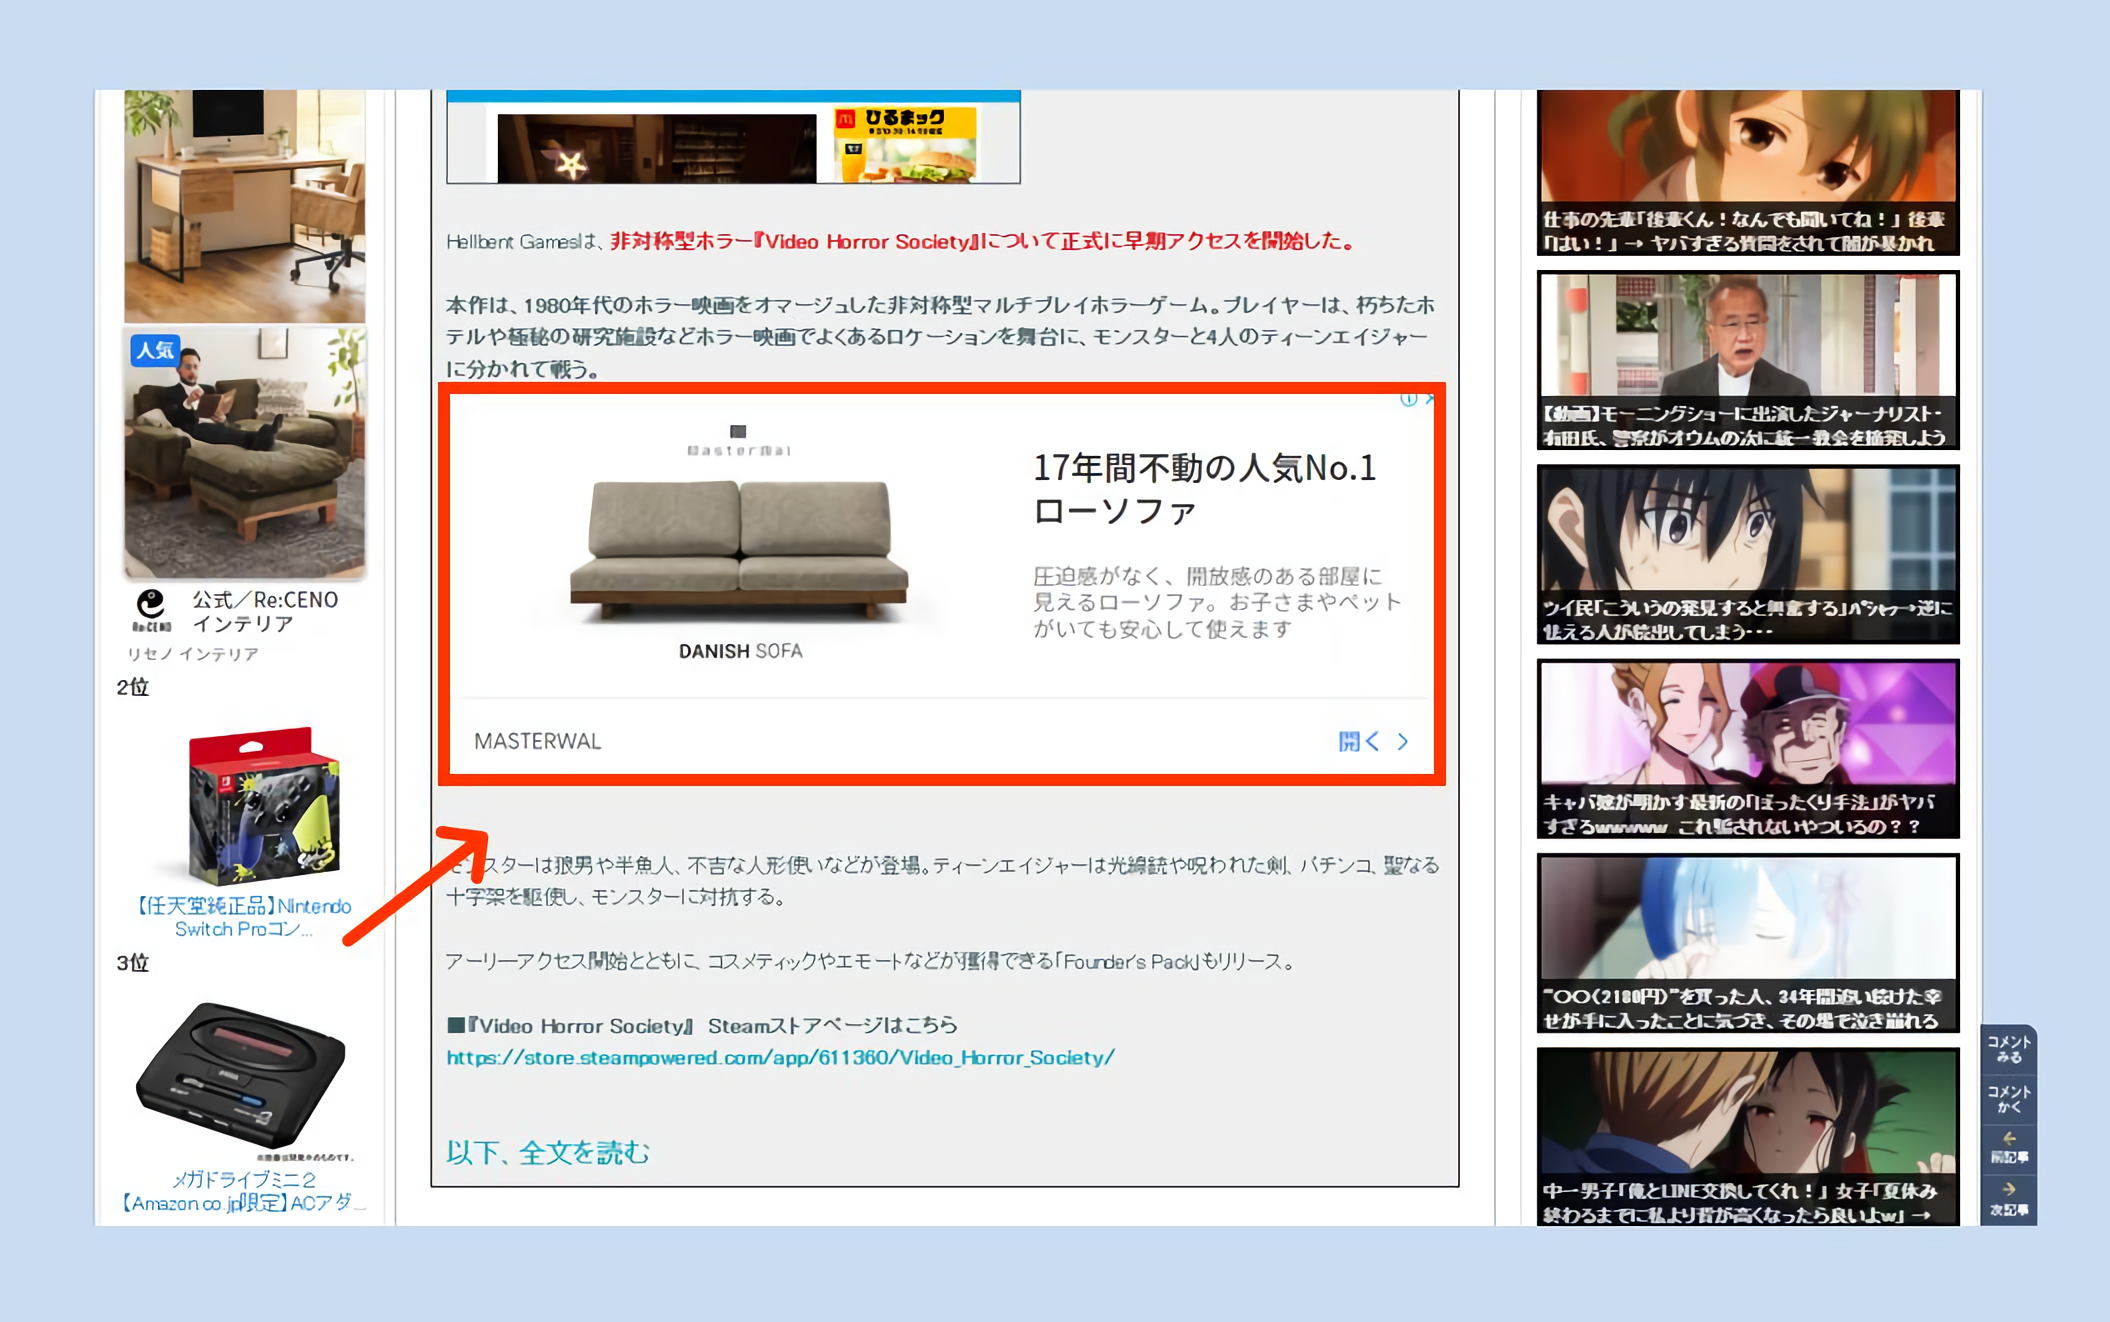Click the コメントかく floating button
The width and height of the screenshot is (2110, 1322).
[x=2009, y=1099]
